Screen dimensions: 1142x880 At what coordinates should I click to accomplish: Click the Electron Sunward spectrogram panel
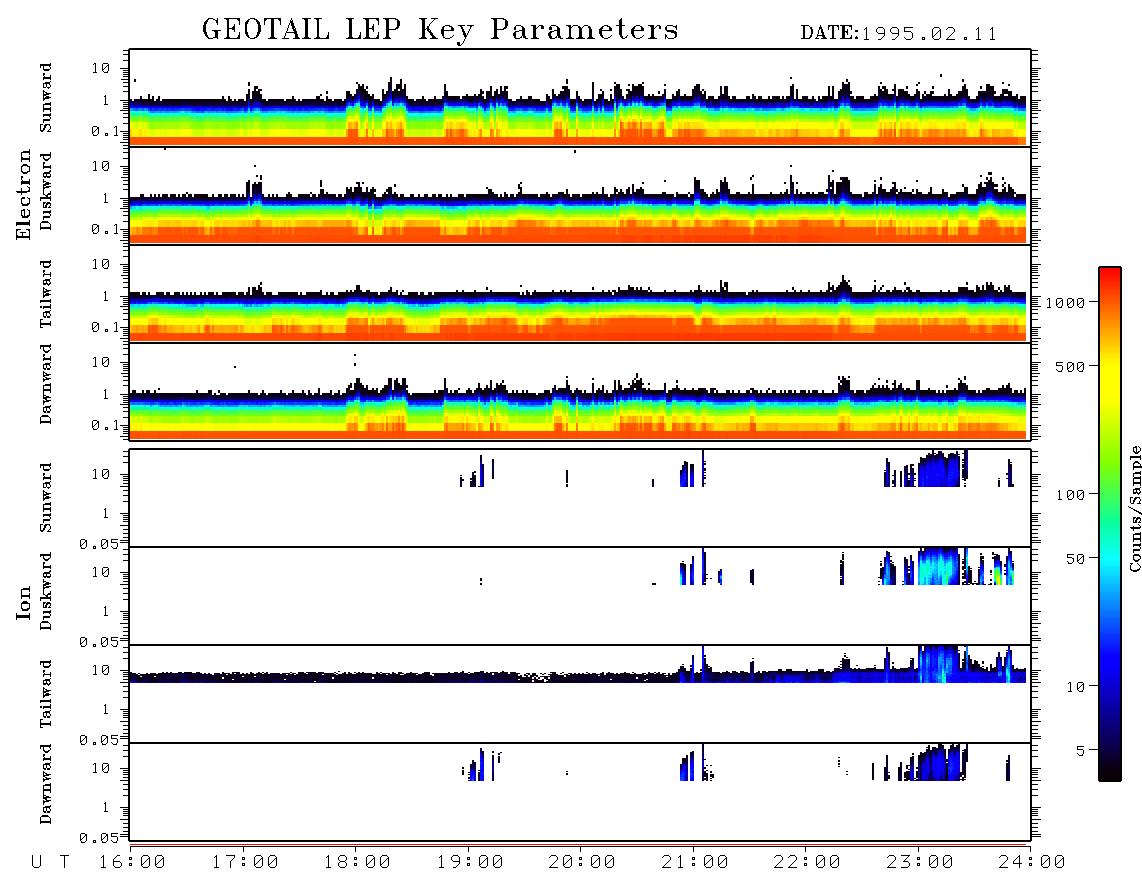[x=580, y=98]
